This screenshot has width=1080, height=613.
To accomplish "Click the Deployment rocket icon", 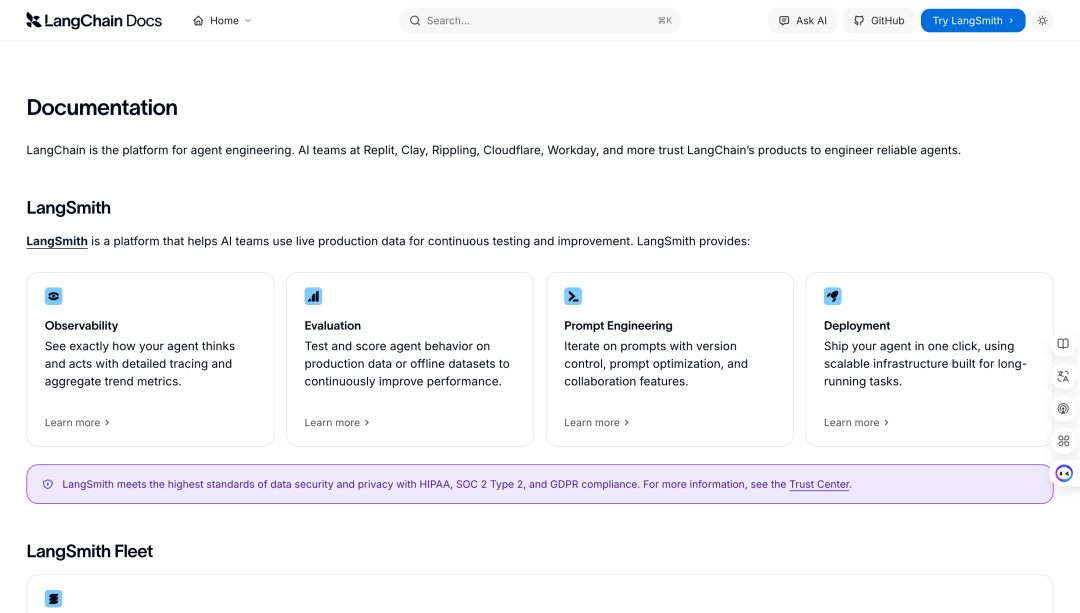I will (x=833, y=296).
